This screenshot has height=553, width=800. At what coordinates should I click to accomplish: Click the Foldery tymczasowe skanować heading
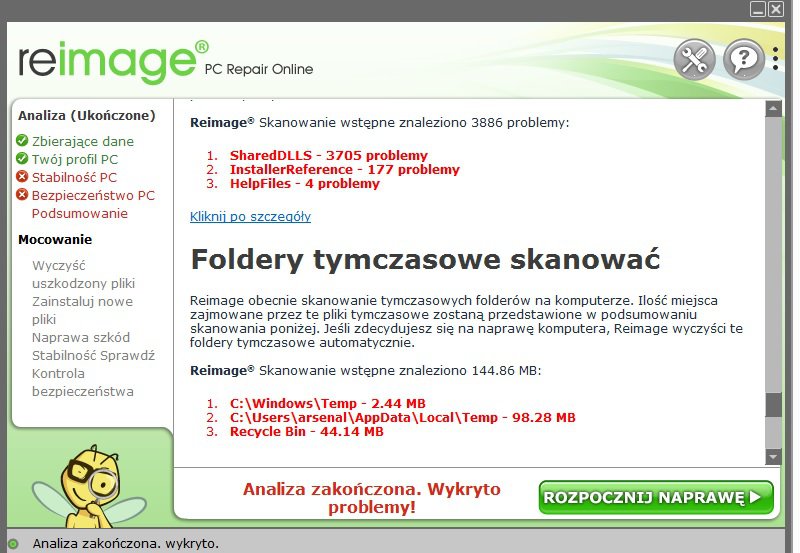(425, 259)
